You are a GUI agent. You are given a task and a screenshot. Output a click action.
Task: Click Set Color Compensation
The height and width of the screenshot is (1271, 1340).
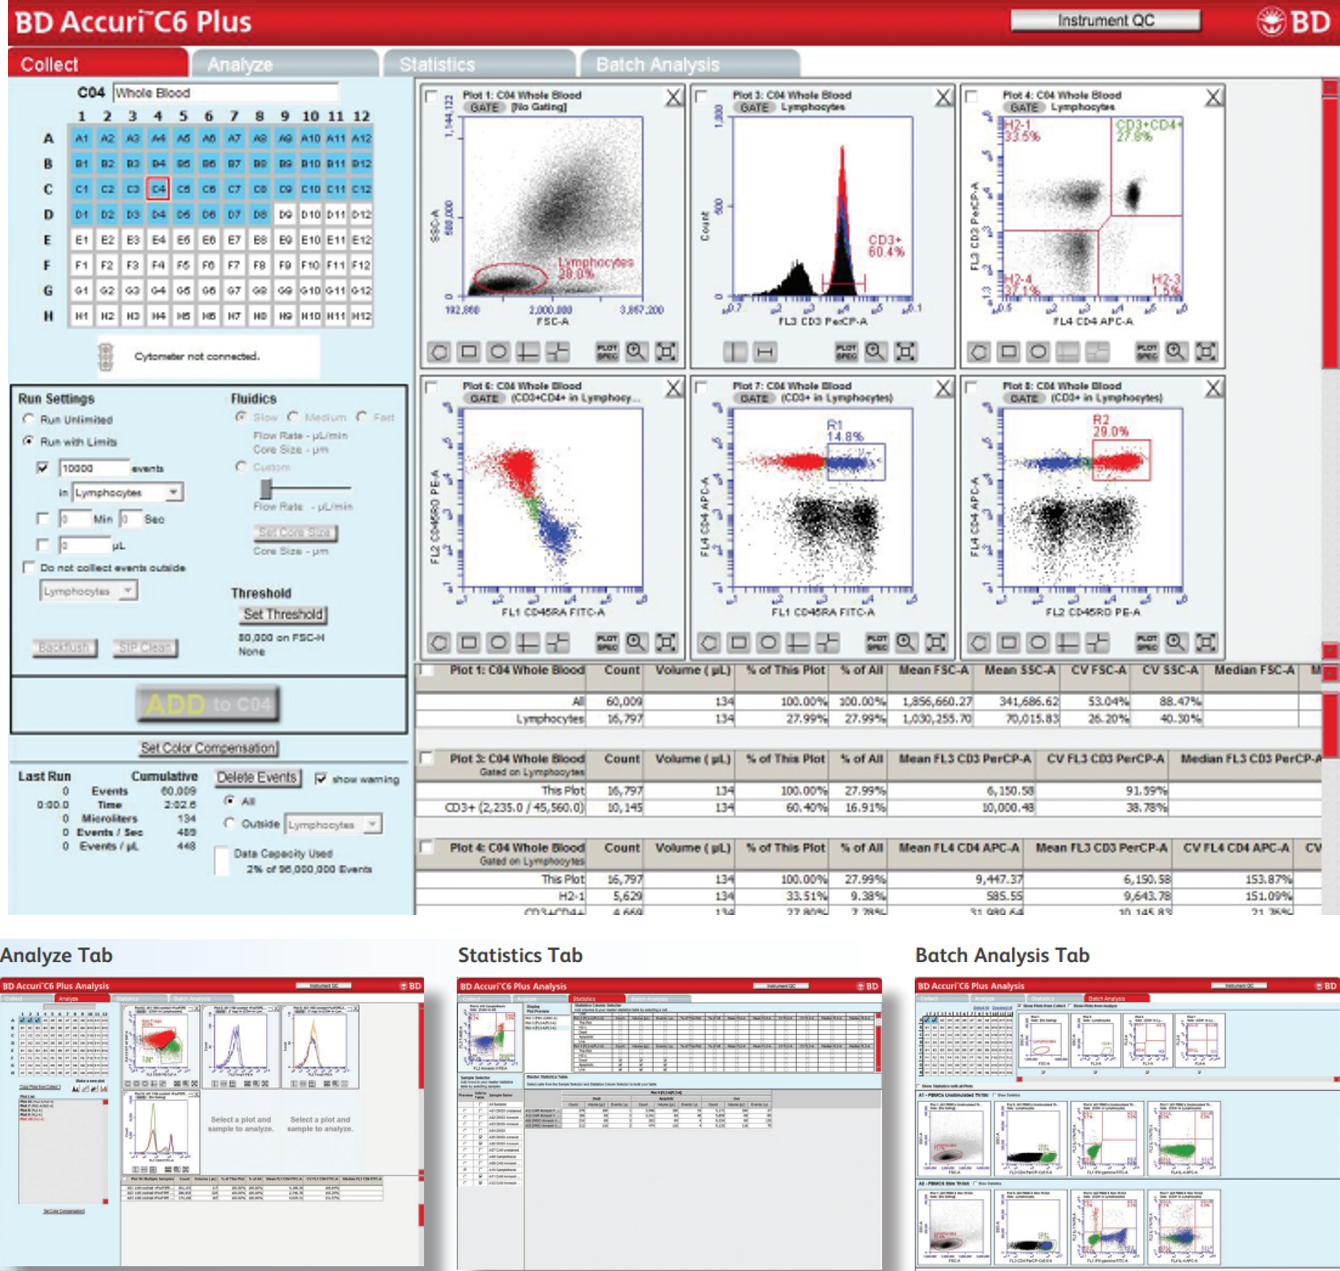[208, 747]
